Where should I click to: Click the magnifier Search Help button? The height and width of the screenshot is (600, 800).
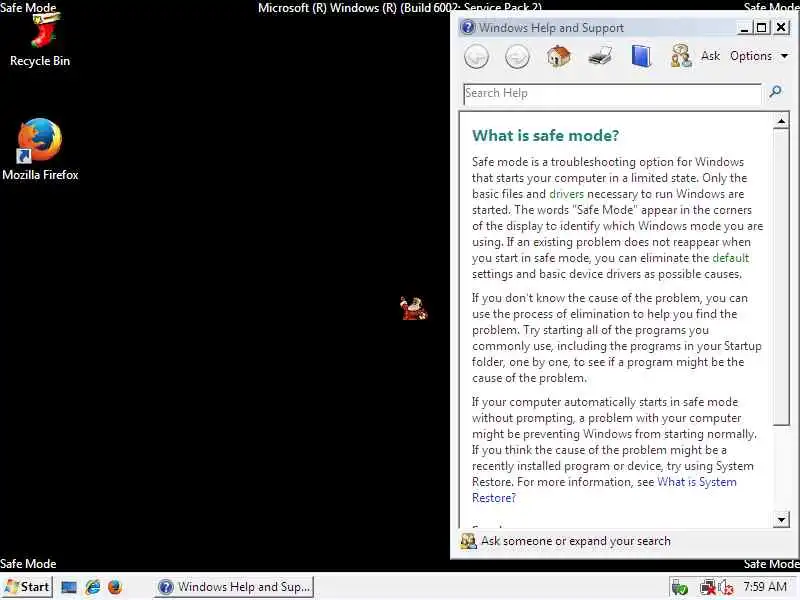(x=775, y=92)
